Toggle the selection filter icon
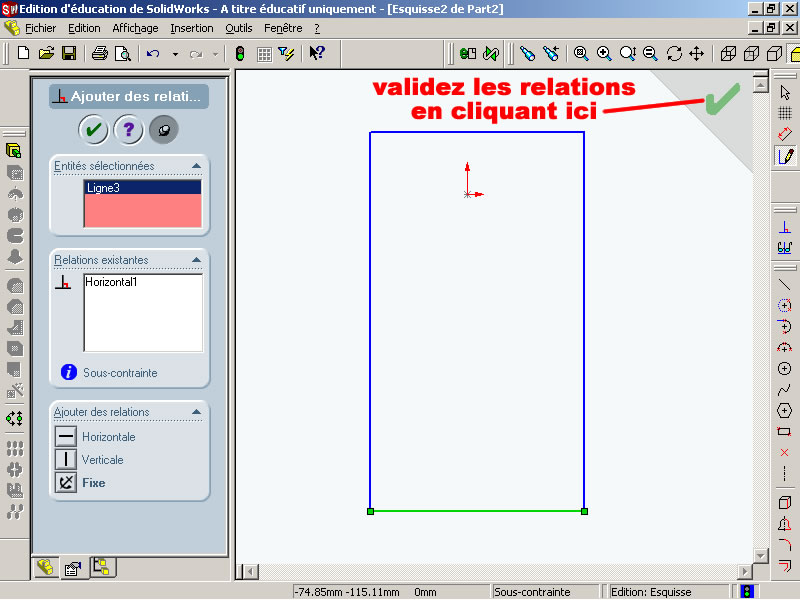 [286, 53]
